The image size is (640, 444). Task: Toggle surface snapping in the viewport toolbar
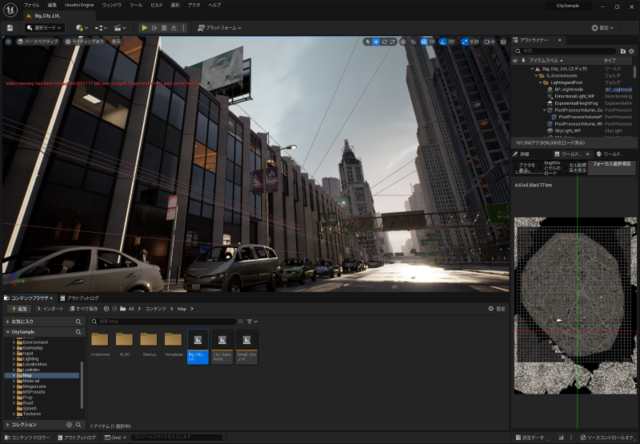tap(413, 42)
